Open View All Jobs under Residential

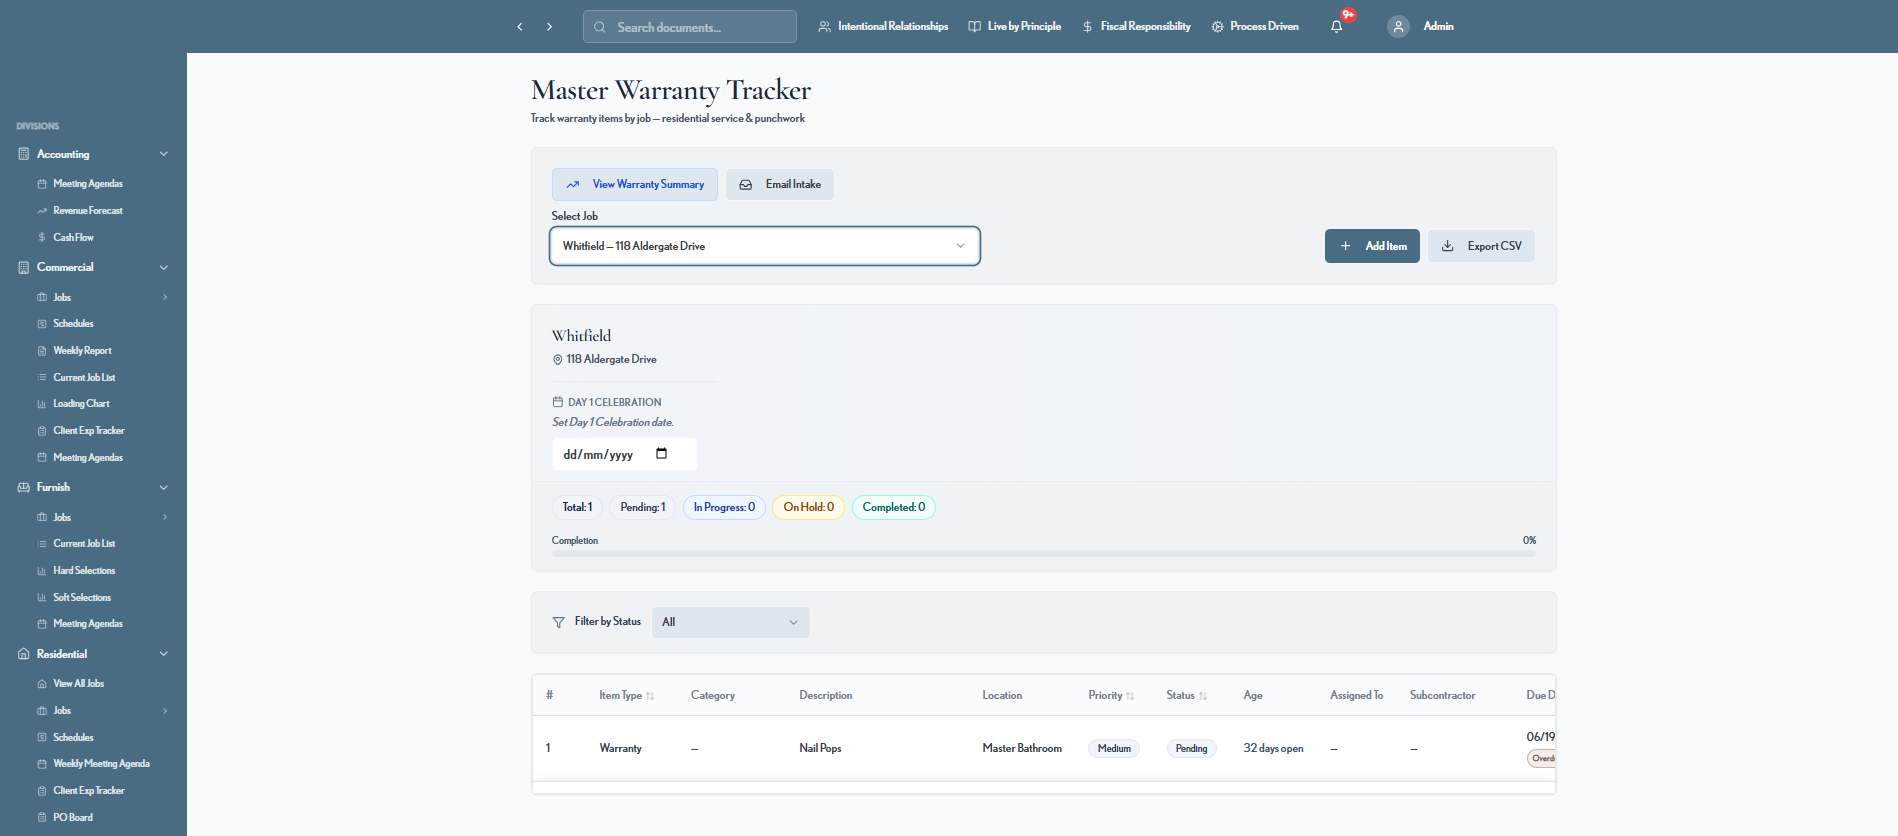[78, 684]
